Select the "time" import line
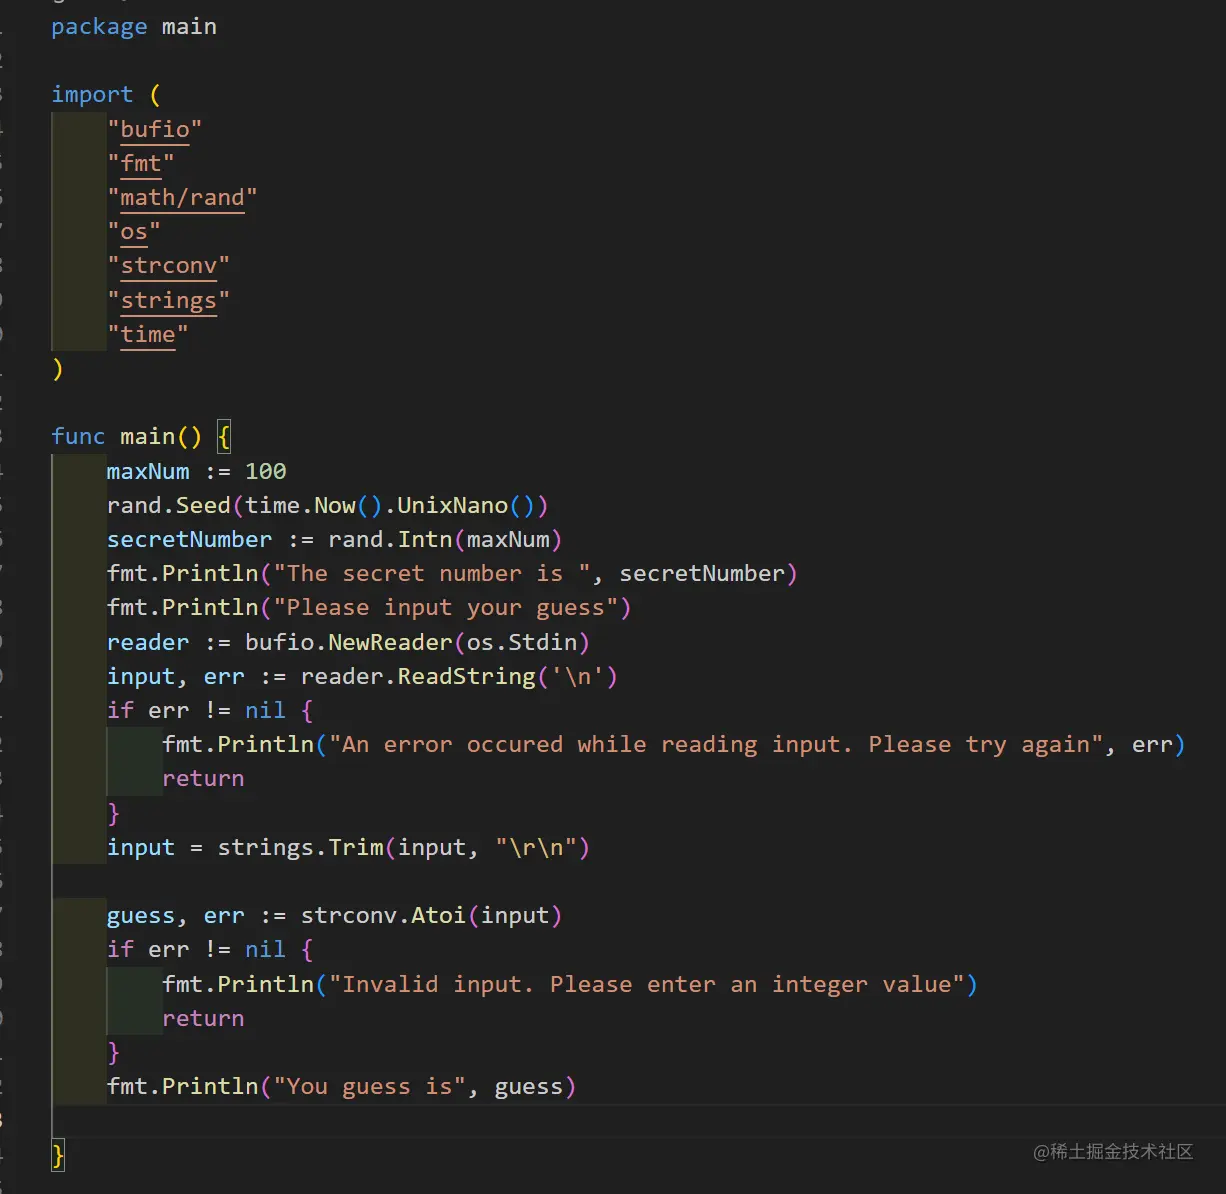Screen dimensions: 1226x1194 tap(147, 335)
